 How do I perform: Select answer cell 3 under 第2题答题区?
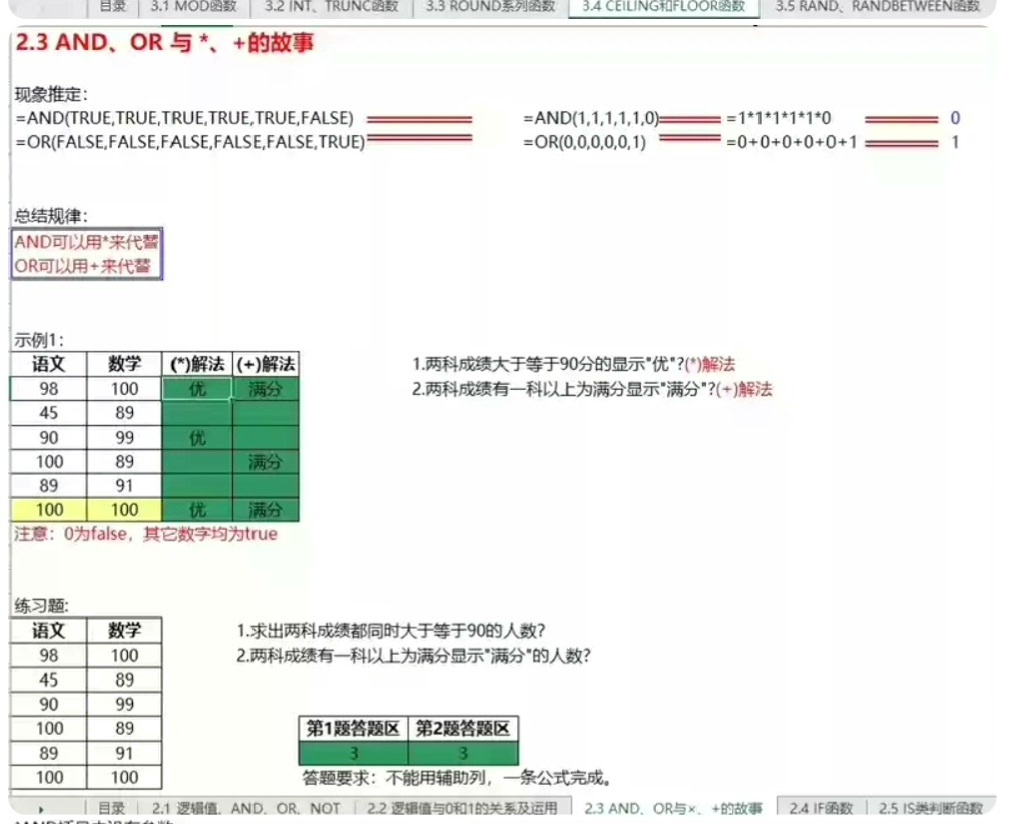pyautogui.click(x=463, y=753)
